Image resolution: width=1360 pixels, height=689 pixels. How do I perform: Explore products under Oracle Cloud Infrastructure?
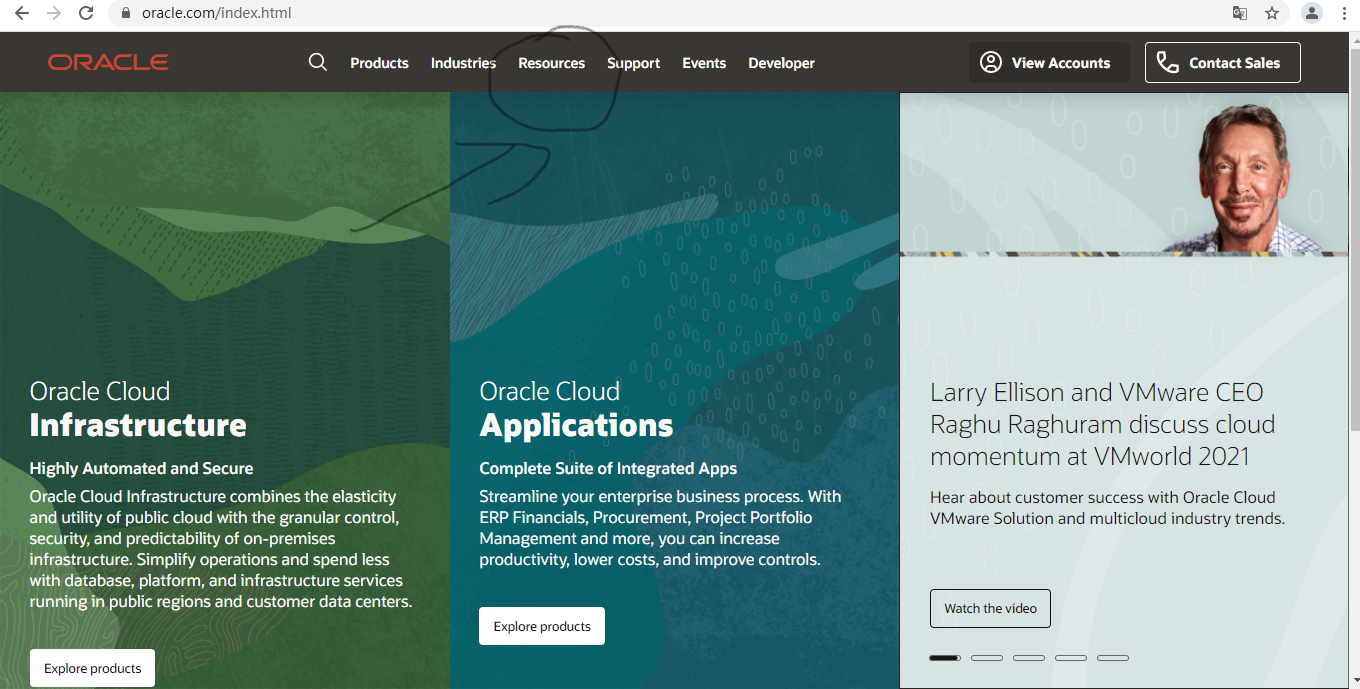(92, 668)
